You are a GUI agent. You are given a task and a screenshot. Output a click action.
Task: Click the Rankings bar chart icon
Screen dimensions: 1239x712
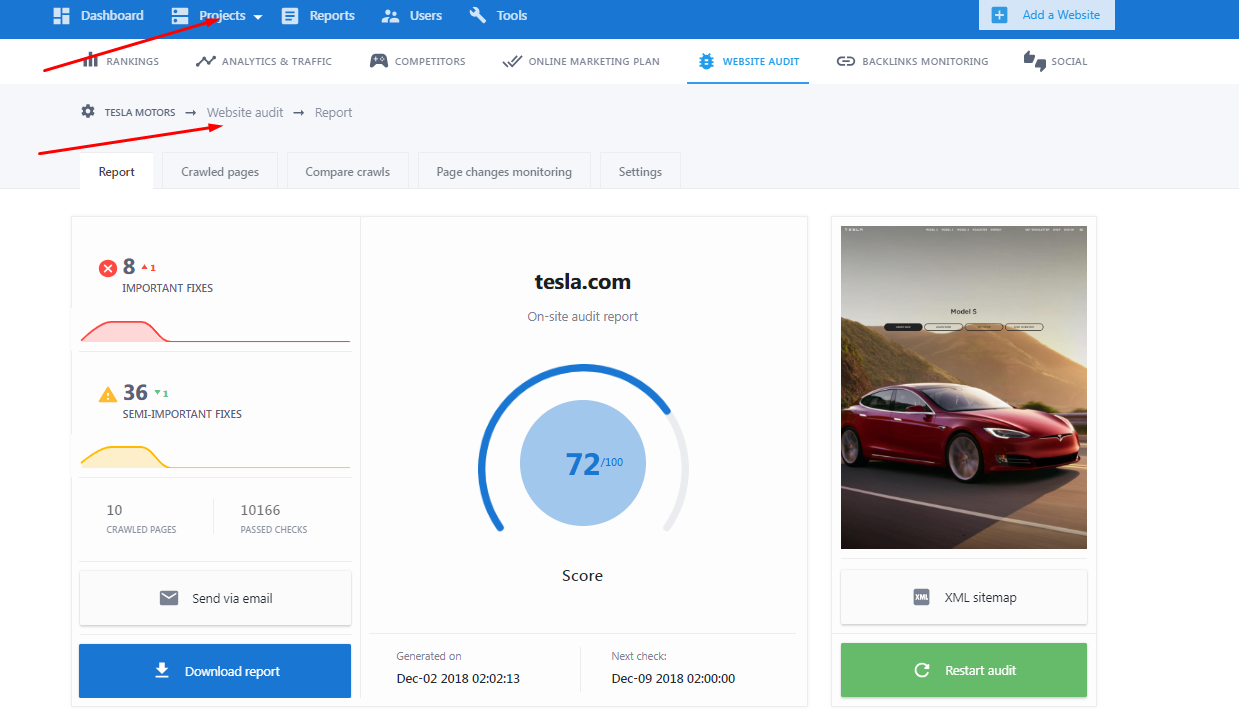pyautogui.click(x=91, y=61)
